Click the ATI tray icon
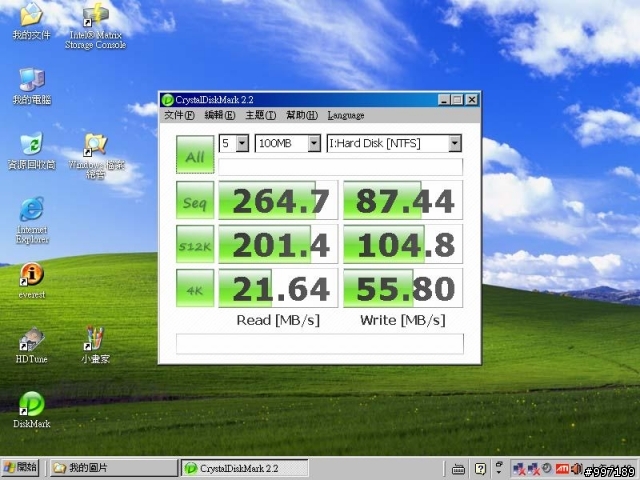The image size is (640, 480). tap(562, 469)
